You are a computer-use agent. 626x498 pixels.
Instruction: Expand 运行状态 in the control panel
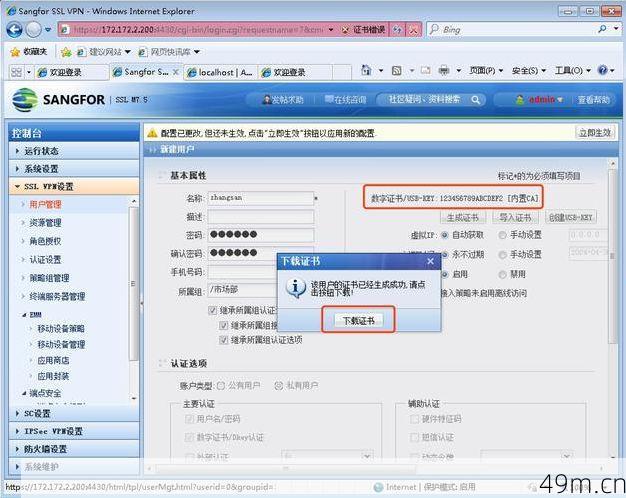pos(74,151)
